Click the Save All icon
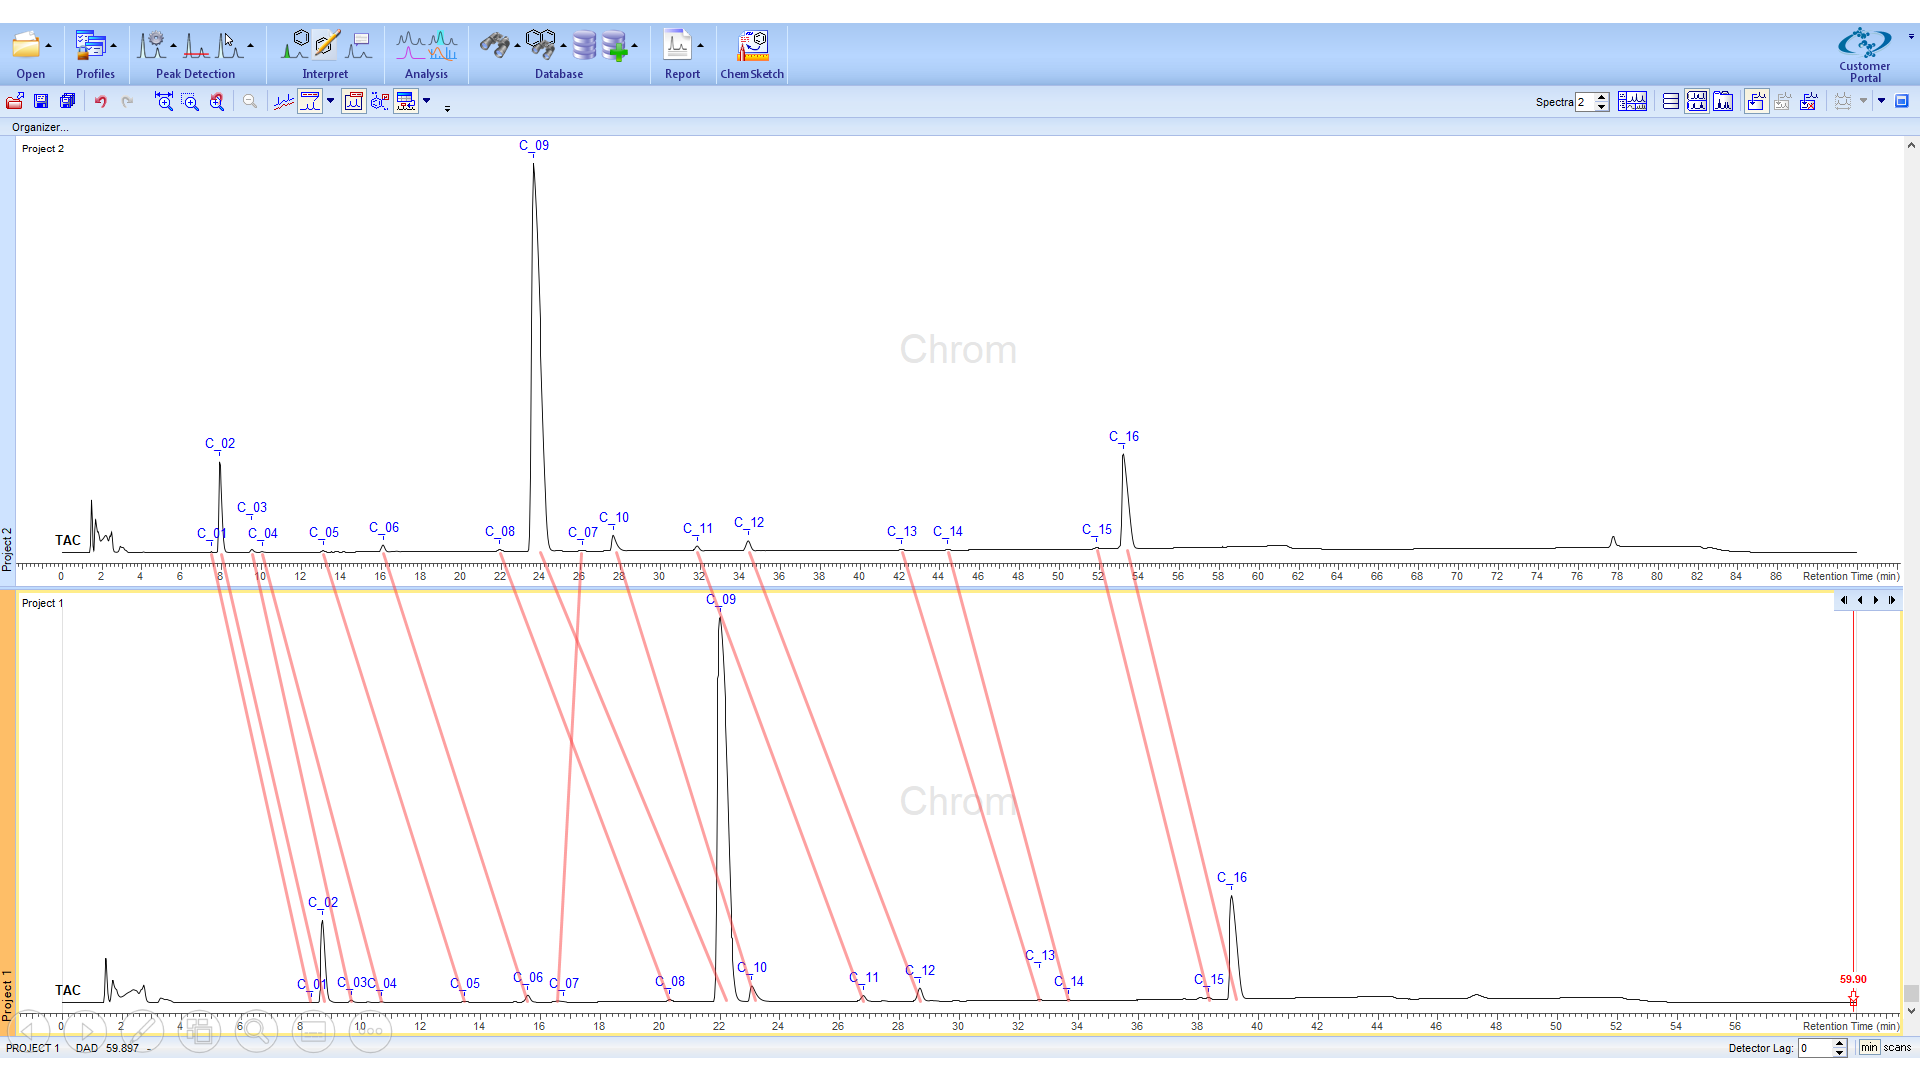 [67, 101]
